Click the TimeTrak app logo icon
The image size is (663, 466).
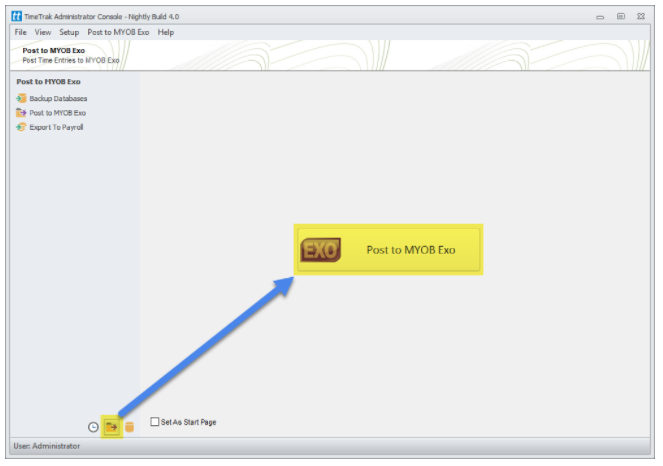(x=16, y=16)
